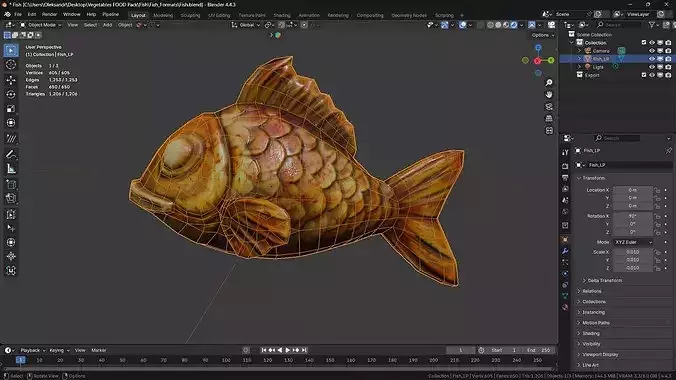This screenshot has height=380, width=676.
Task: Open the timeline Keying menu
Action: point(59,350)
